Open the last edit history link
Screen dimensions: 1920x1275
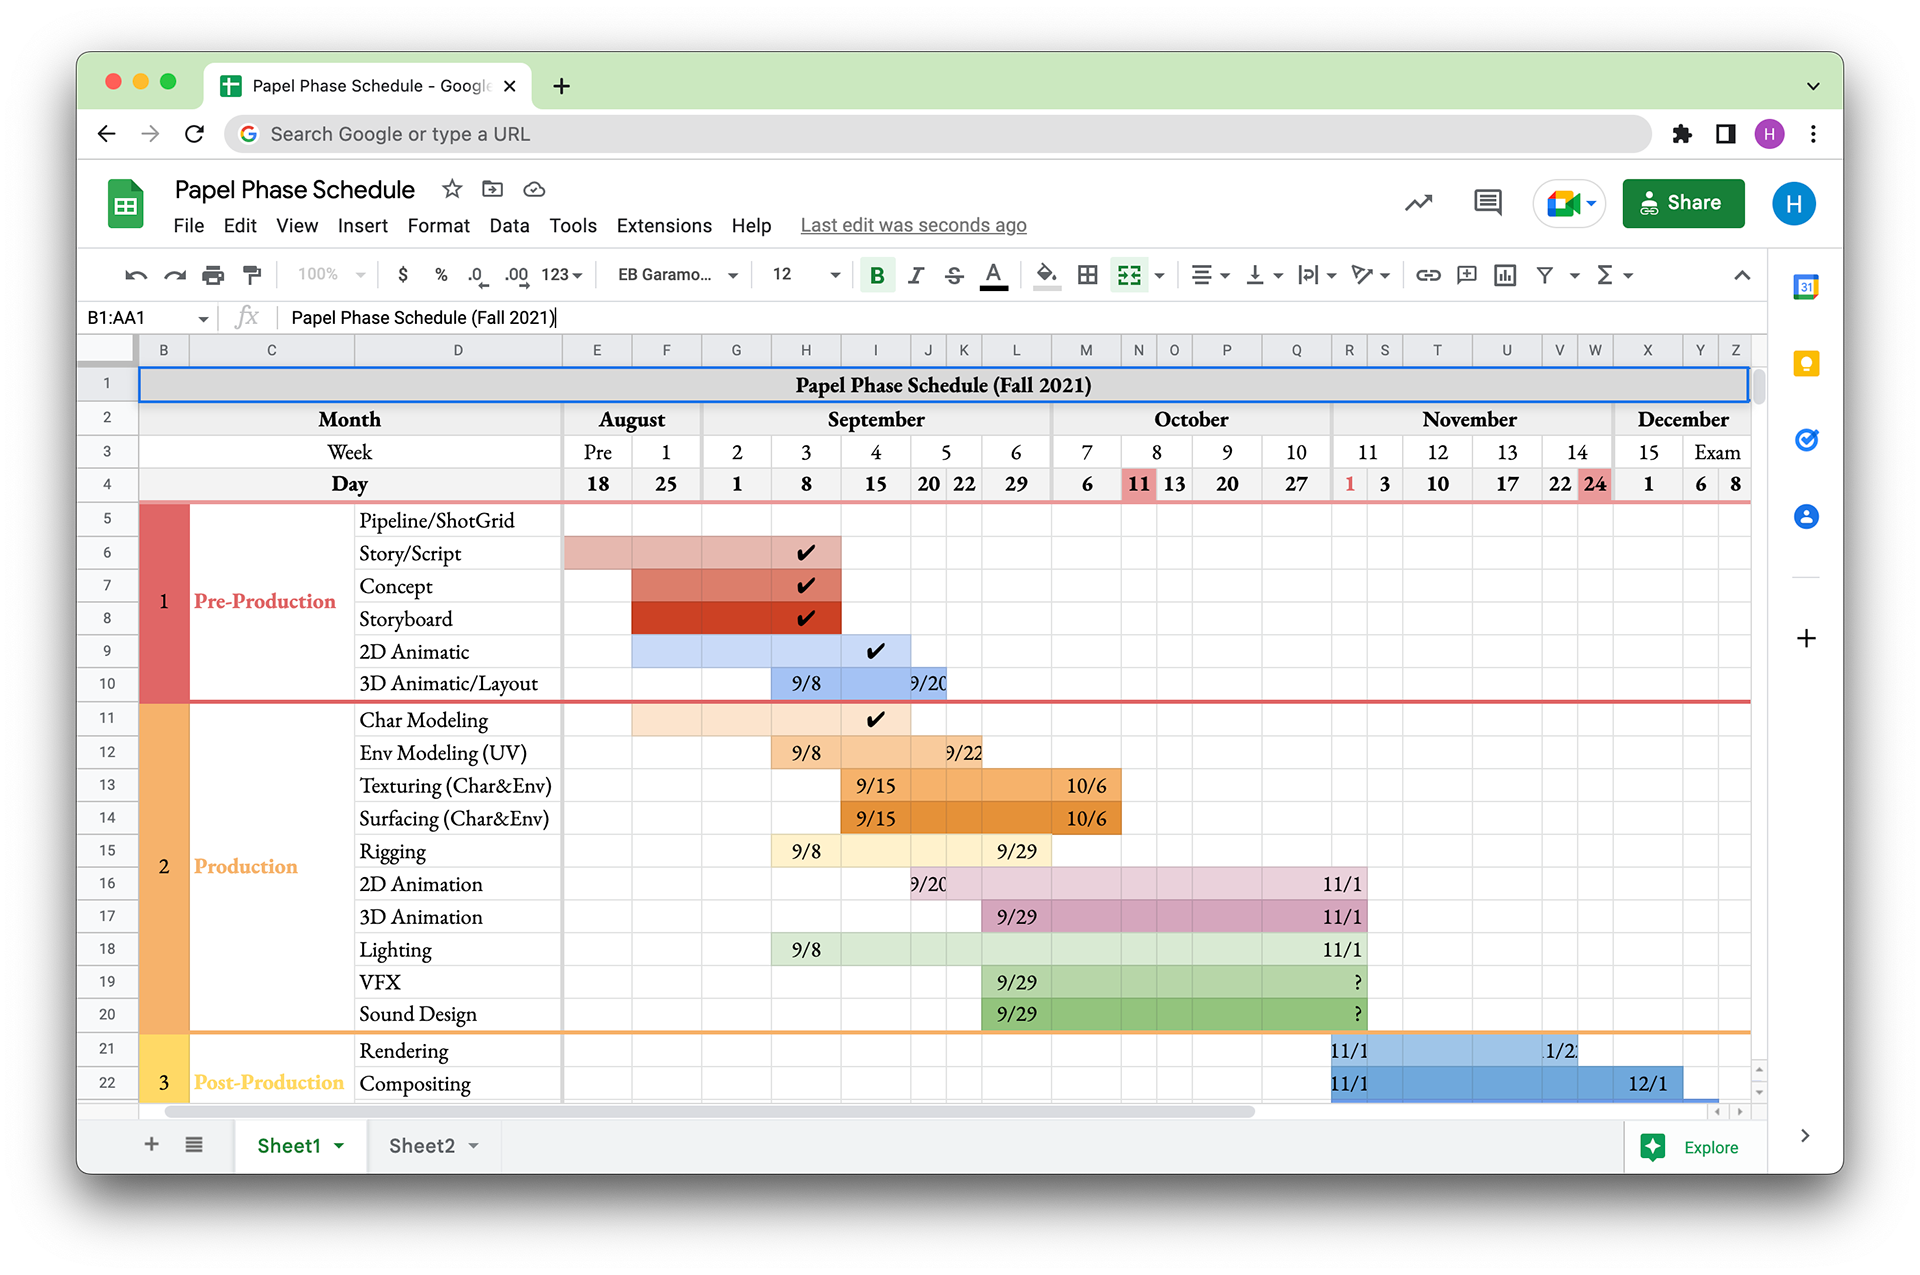pos(913,226)
